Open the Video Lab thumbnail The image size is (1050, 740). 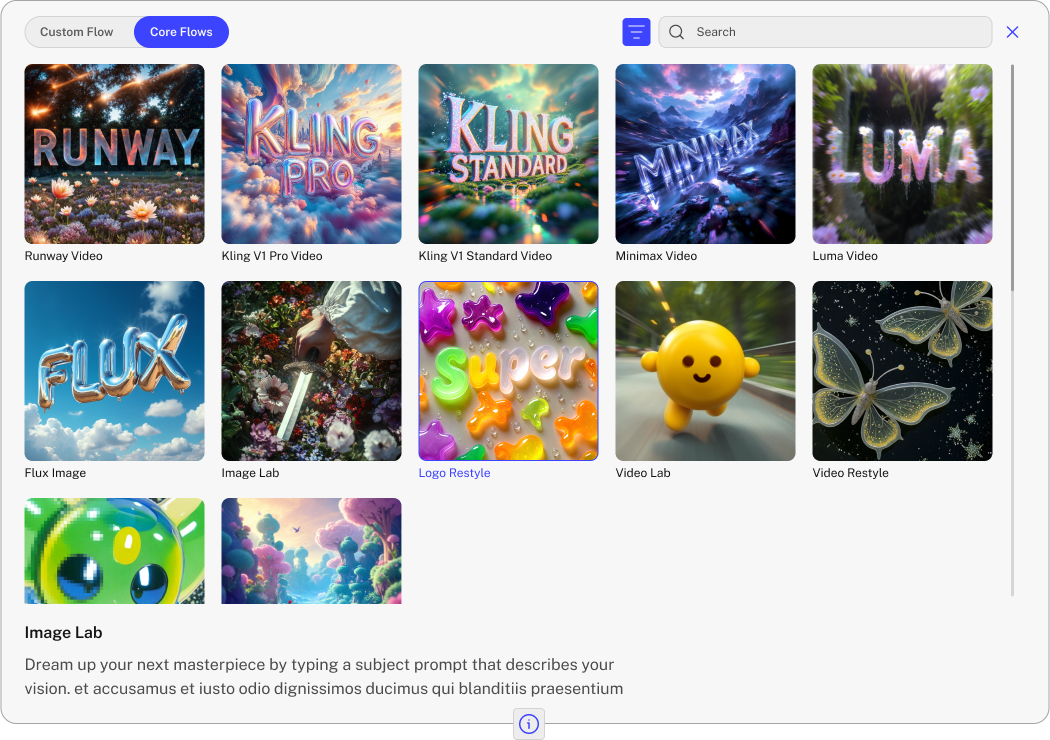pos(705,371)
